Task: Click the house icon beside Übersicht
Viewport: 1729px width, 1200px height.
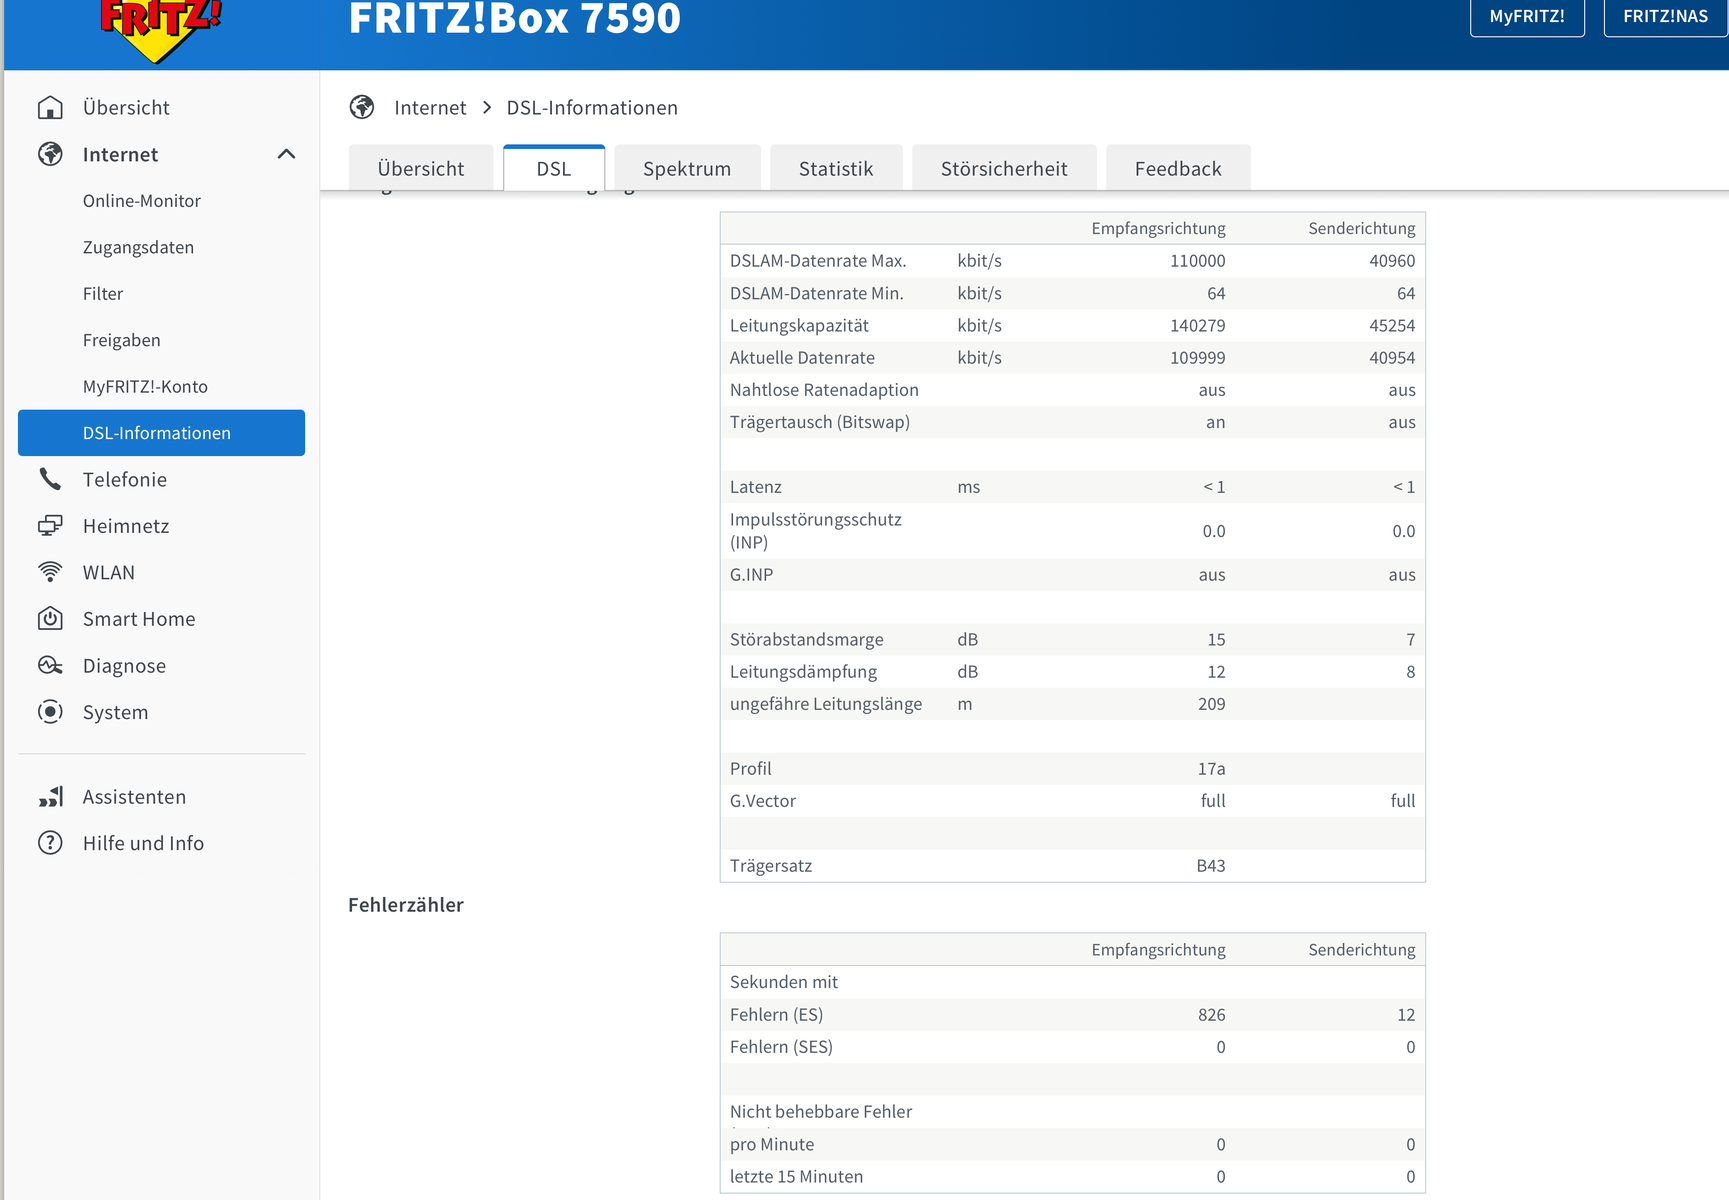Action: click(50, 108)
